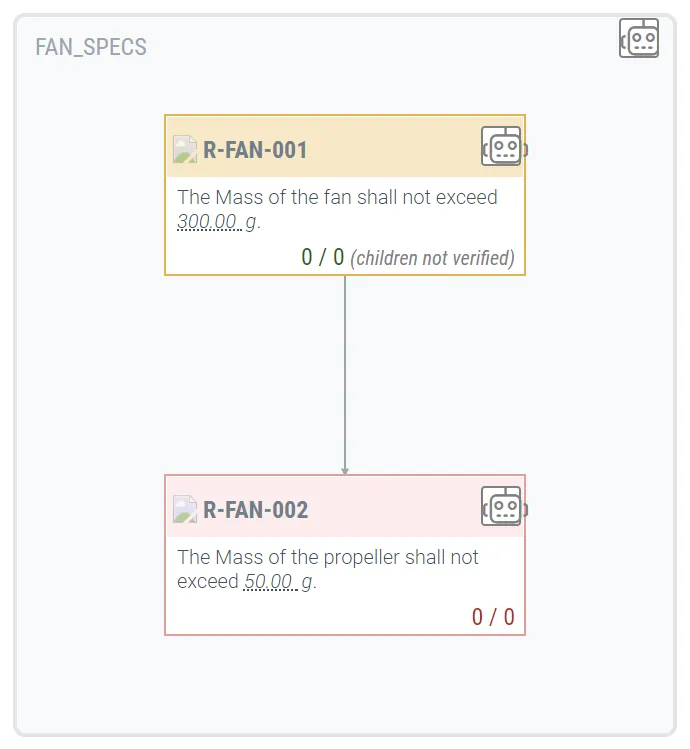Click the g unit in R-FAN-002
Screen dimensions: 690x749
coord(307,582)
